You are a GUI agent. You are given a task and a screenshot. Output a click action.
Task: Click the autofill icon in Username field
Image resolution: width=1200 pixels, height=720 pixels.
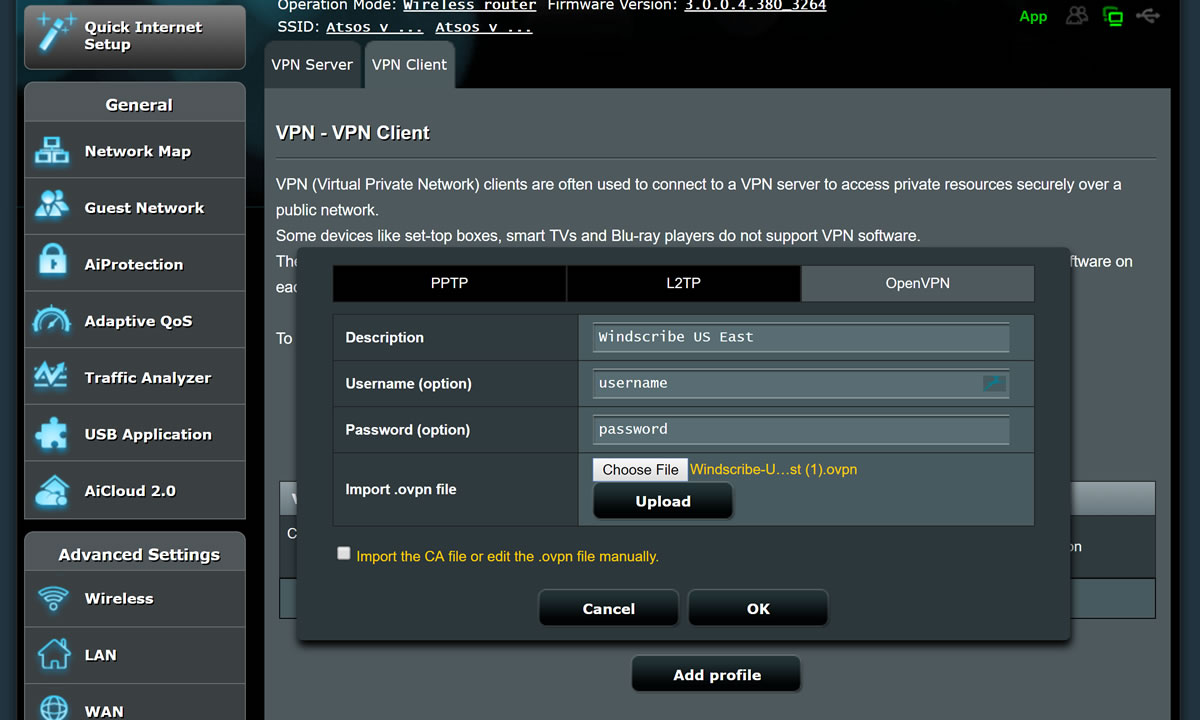(993, 383)
